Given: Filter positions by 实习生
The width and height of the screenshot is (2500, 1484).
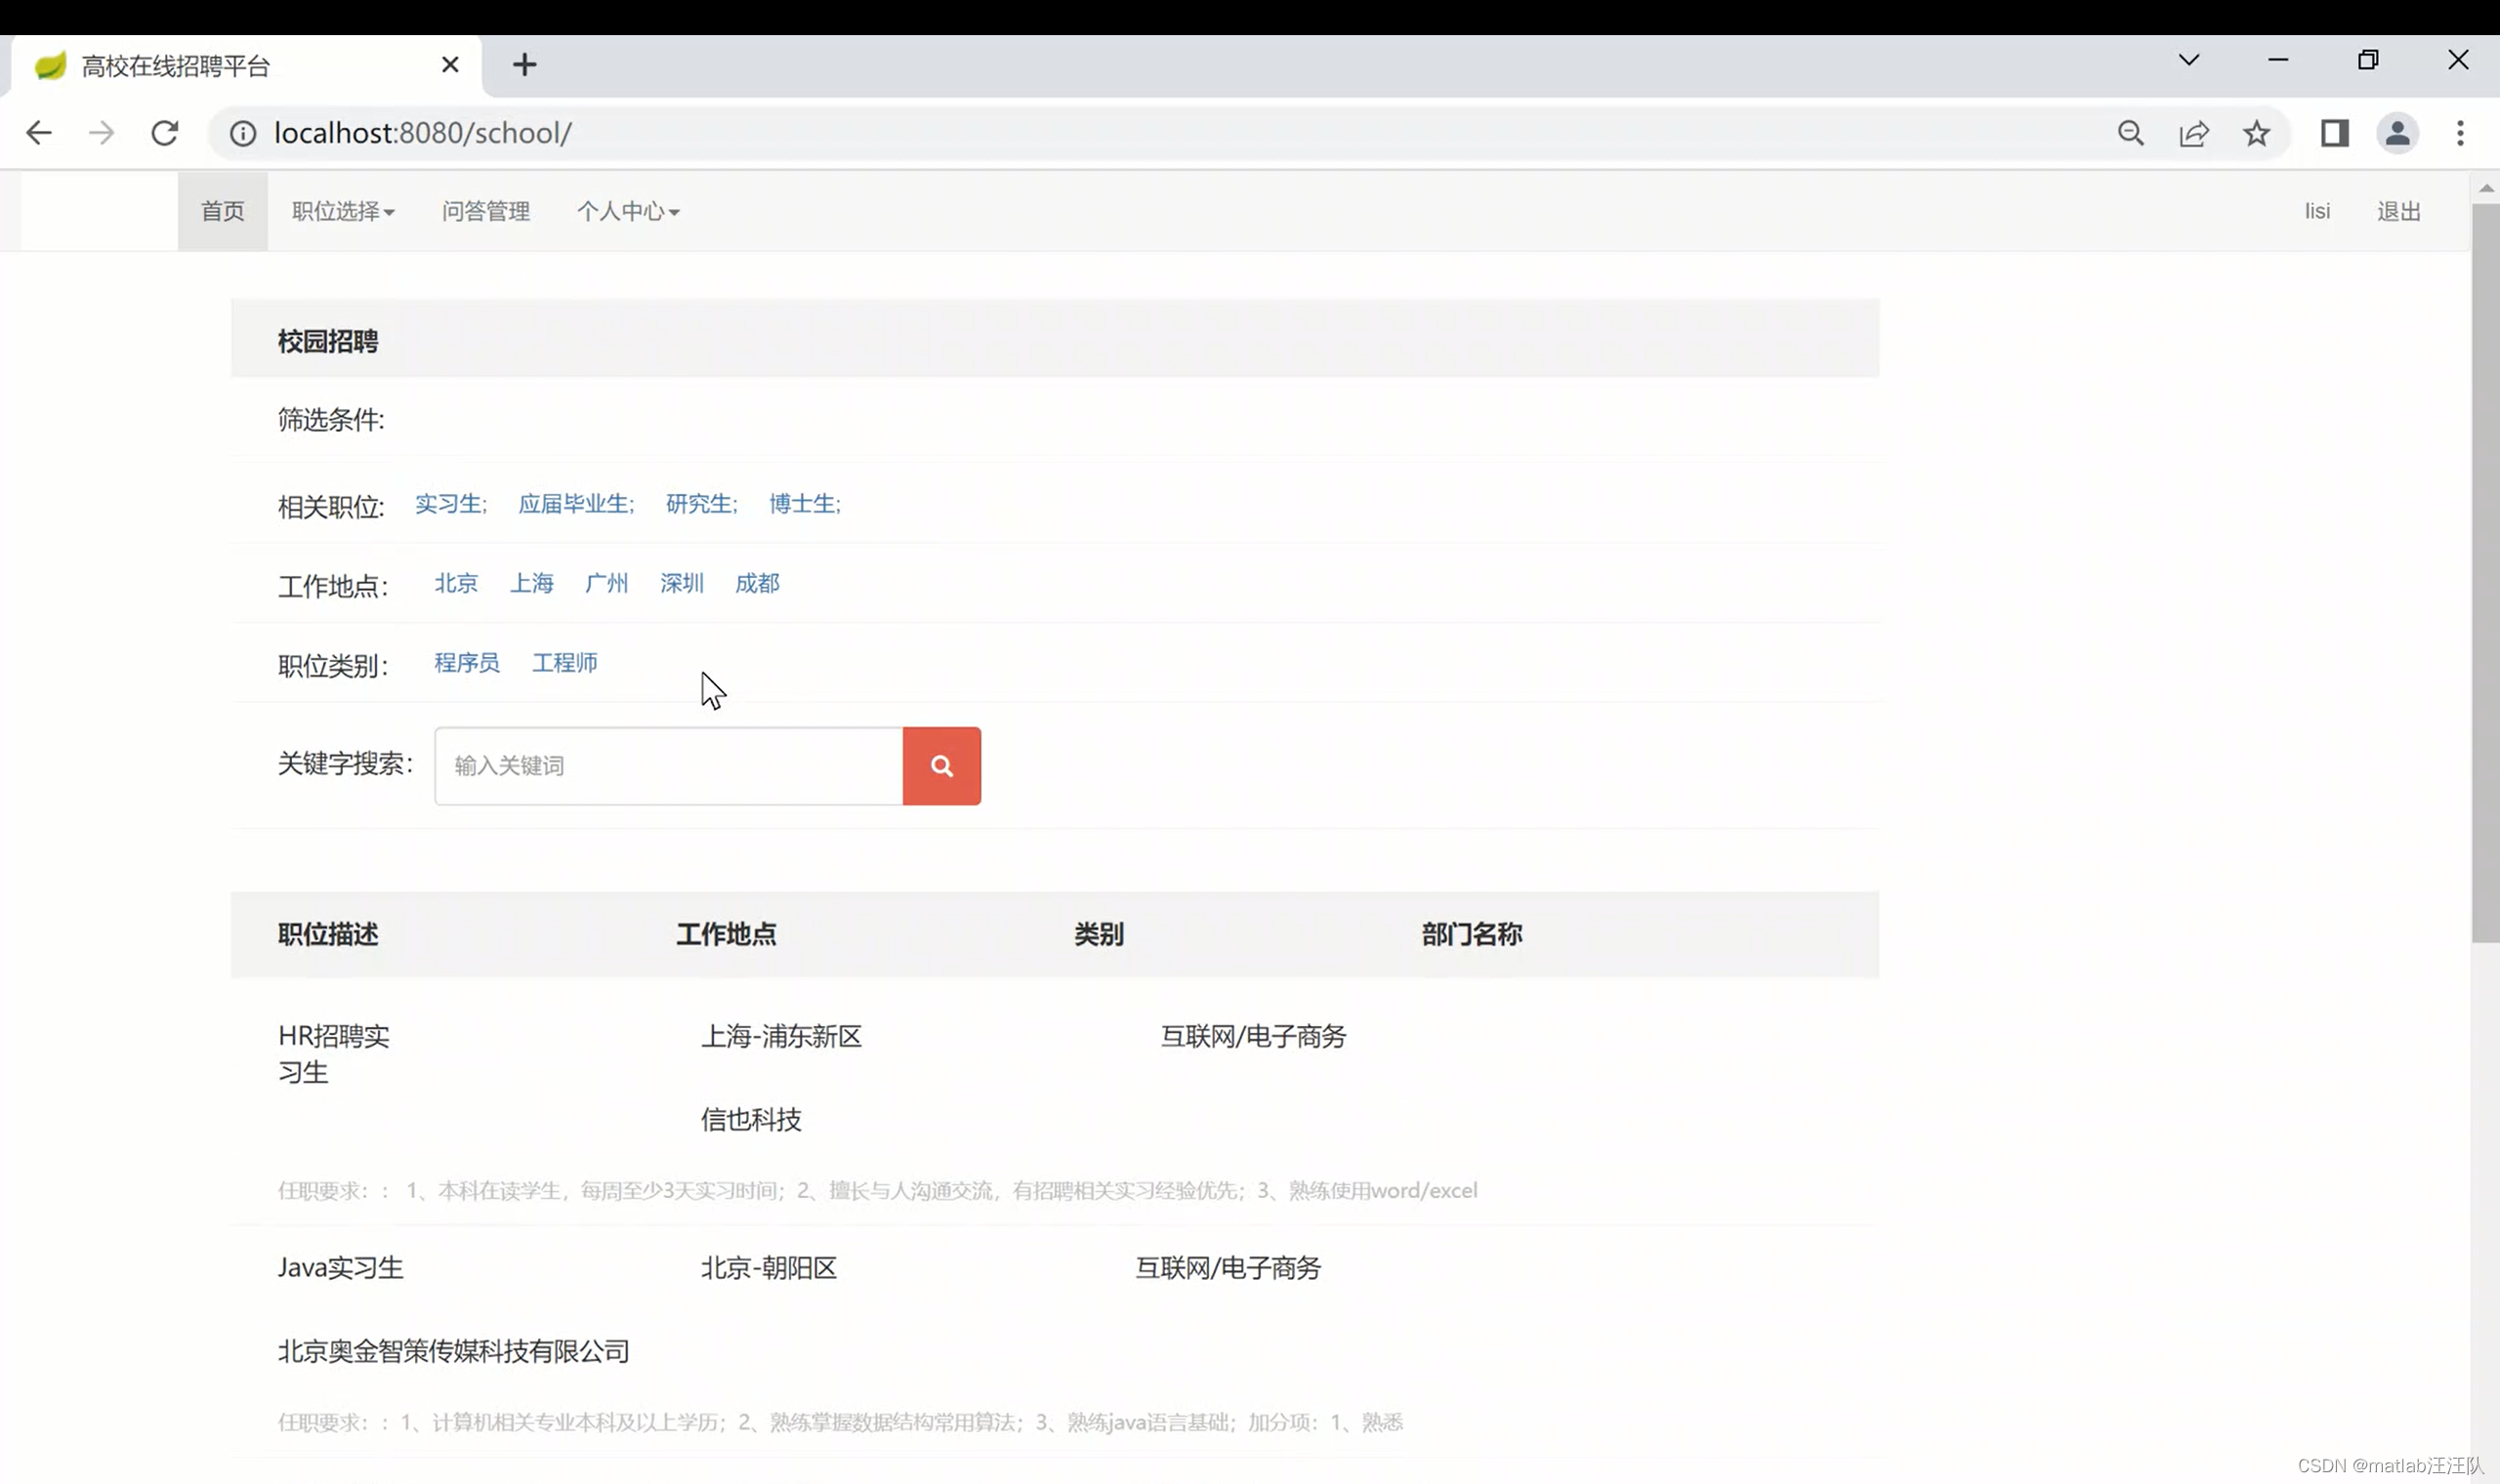Looking at the screenshot, I should pos(450,504).
